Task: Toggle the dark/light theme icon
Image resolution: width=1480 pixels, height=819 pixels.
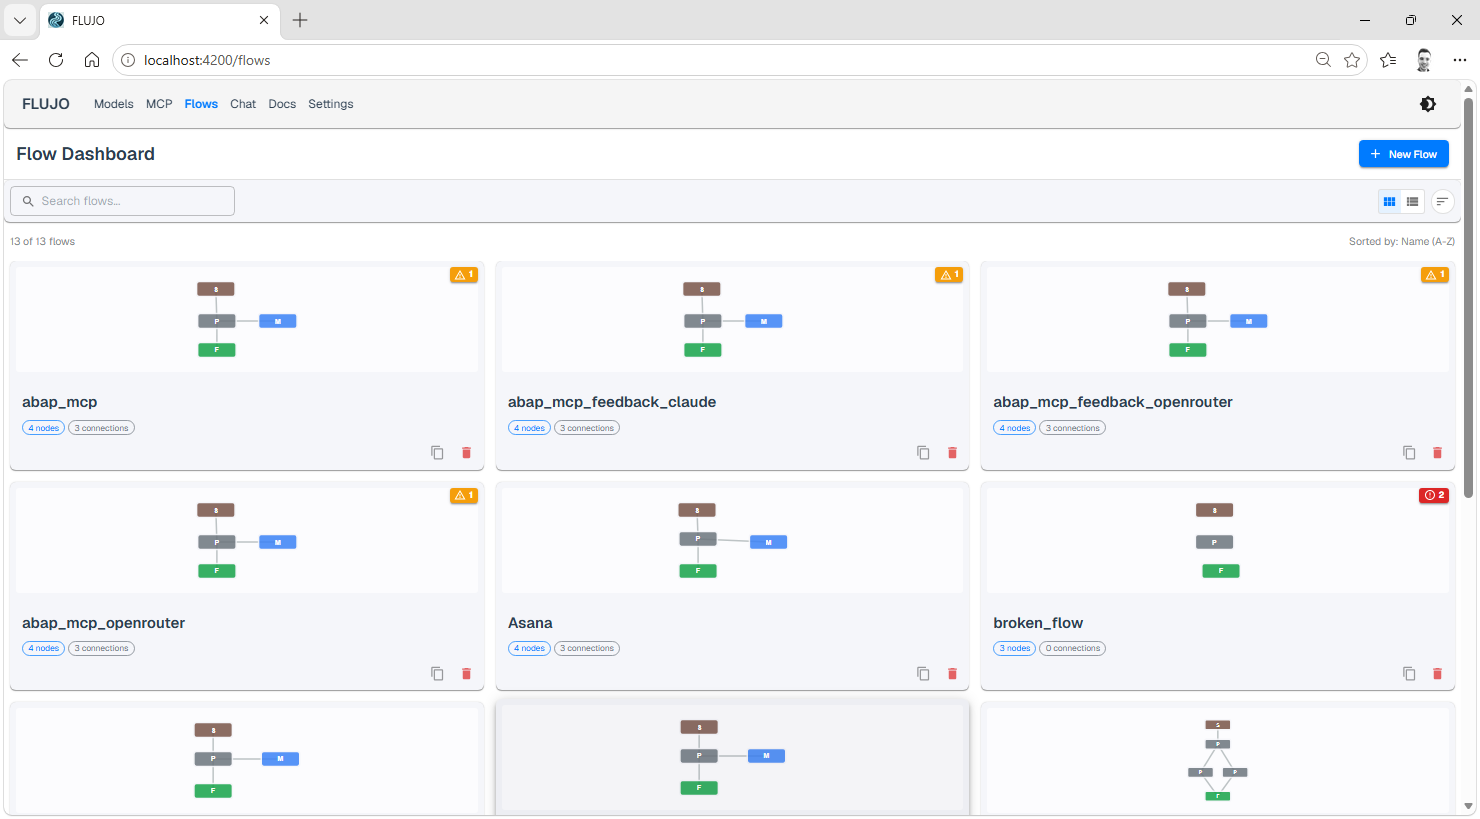Action: tap(1428, 104)
